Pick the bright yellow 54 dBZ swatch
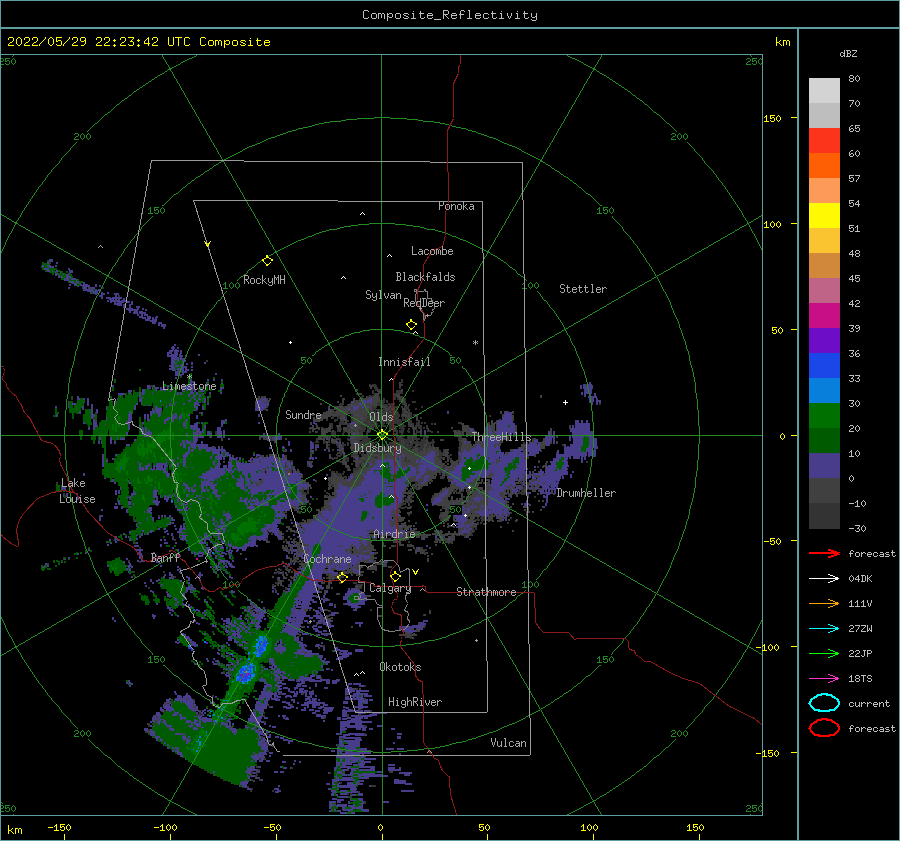The width and height of the screenshot is (900, 841). (824, 216)
